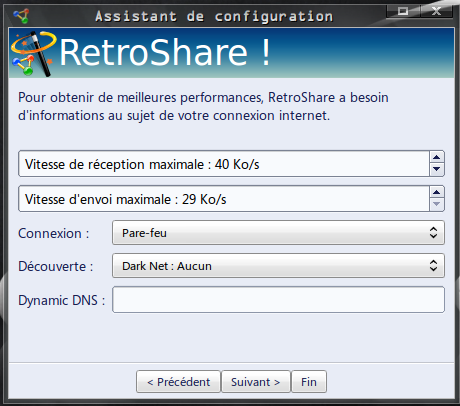The height and width of the screenshot is (406, 460).
Task: Click the RetroShare icon in title bar
Action: pos(21,16)
